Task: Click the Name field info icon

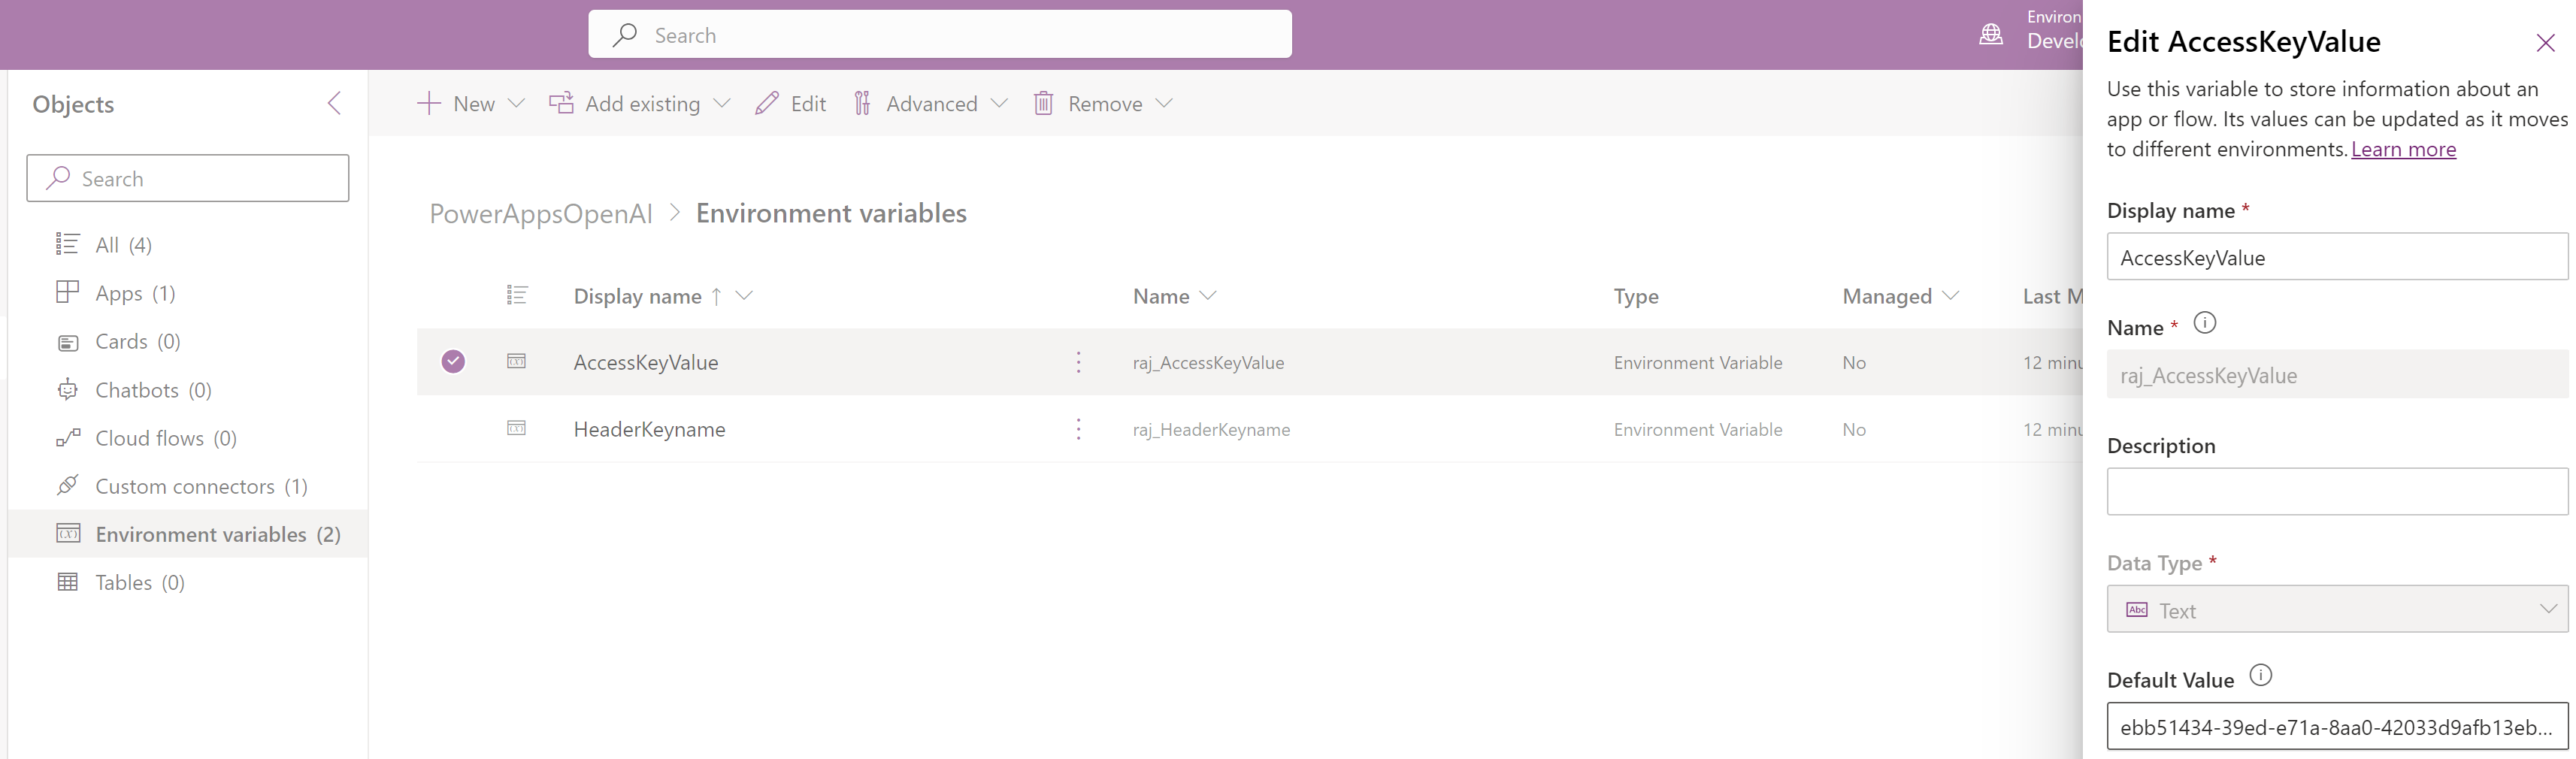Action: click(x=2204, y=324)
